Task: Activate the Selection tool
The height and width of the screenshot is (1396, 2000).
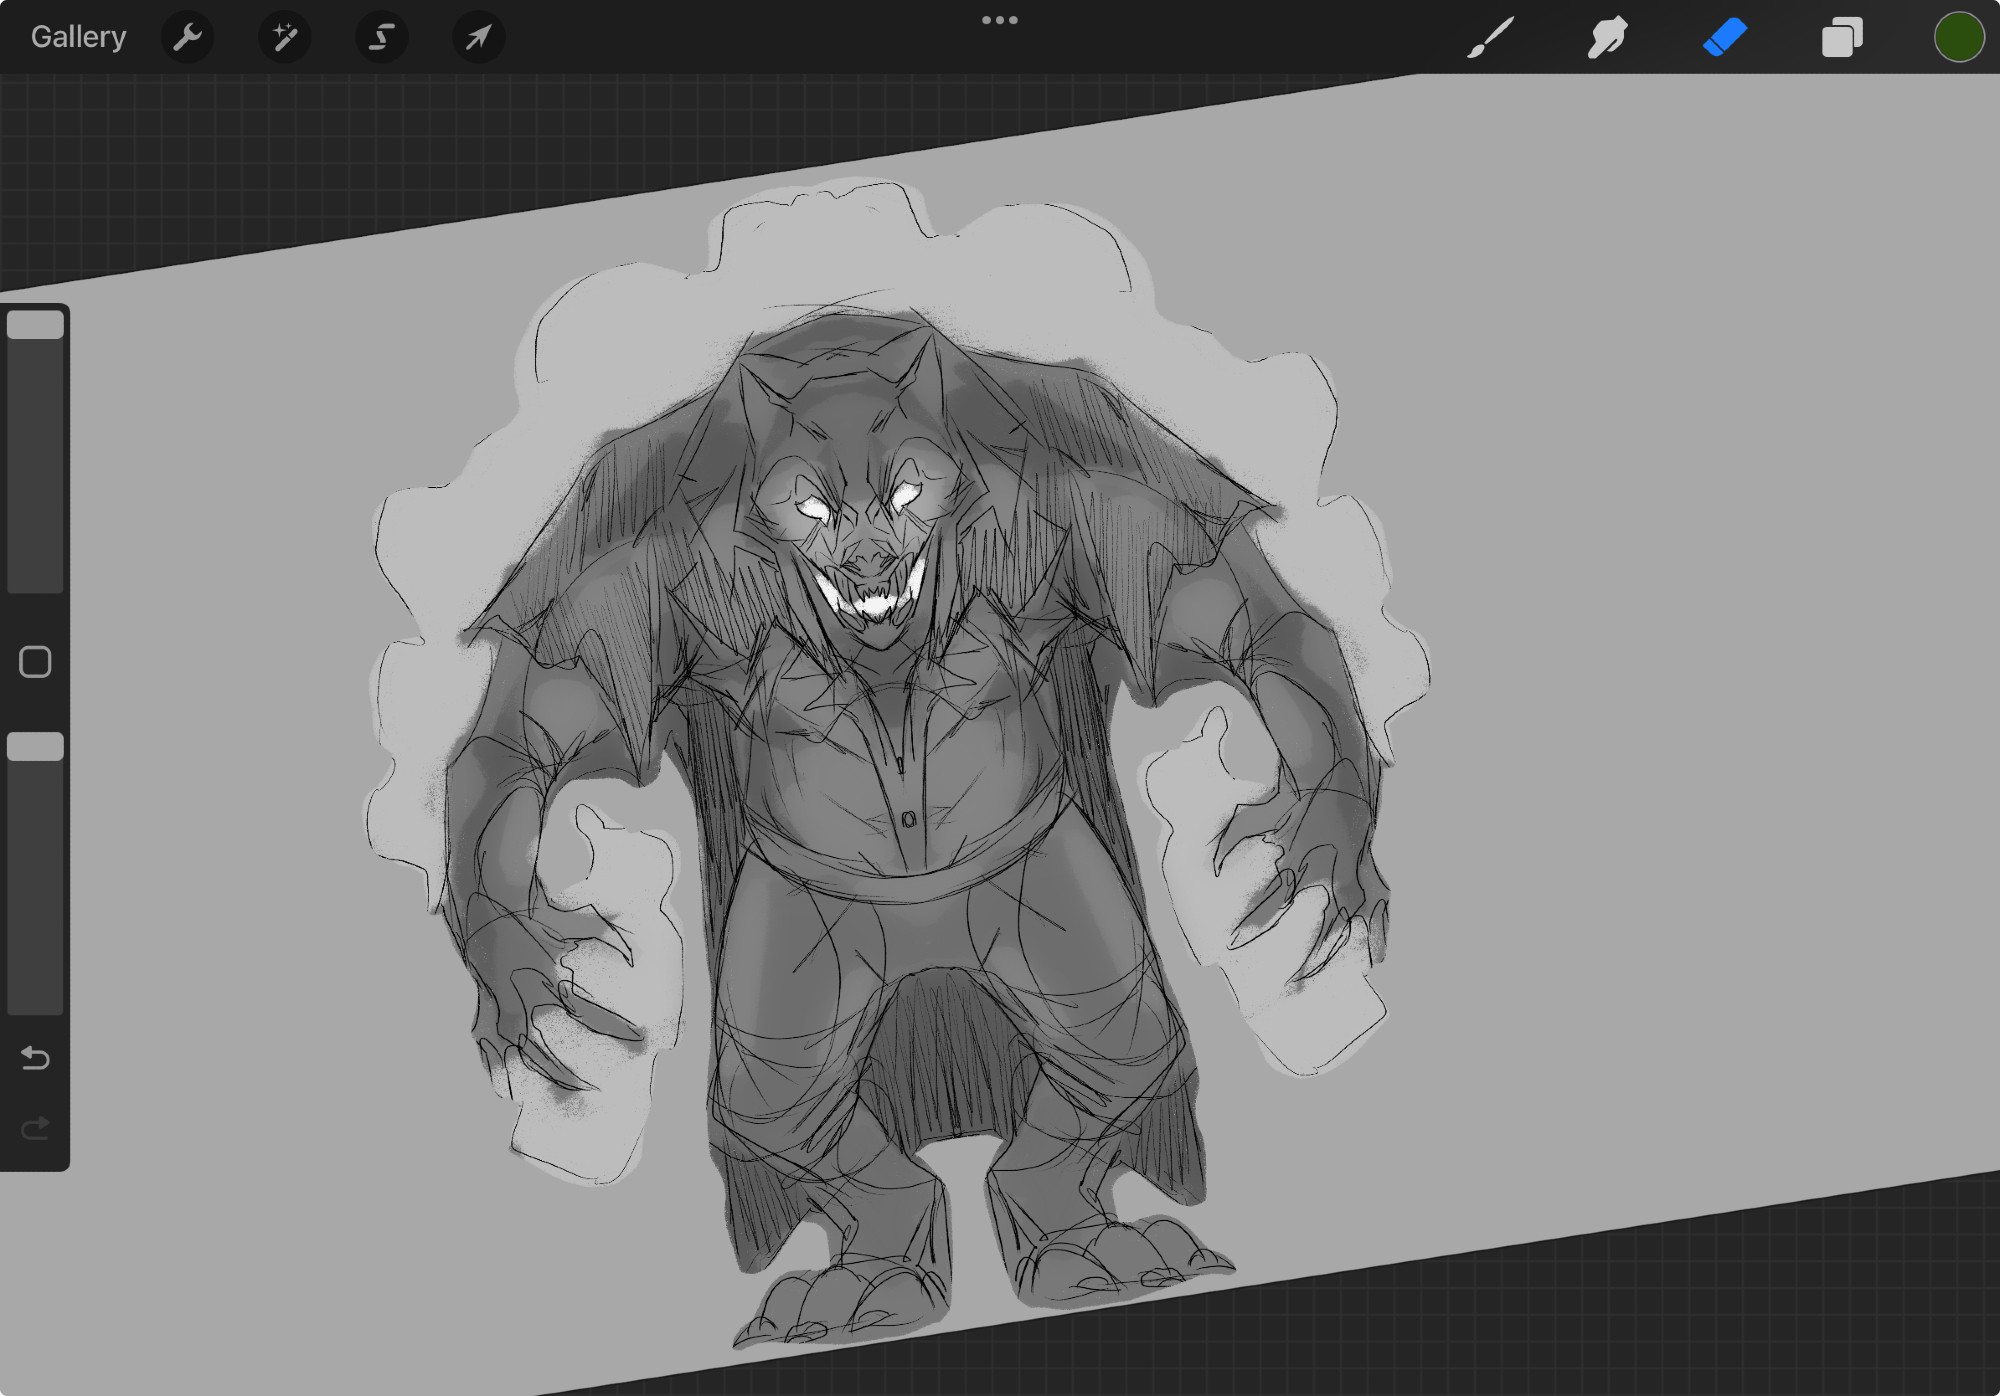Action: [x=381, y=38]
